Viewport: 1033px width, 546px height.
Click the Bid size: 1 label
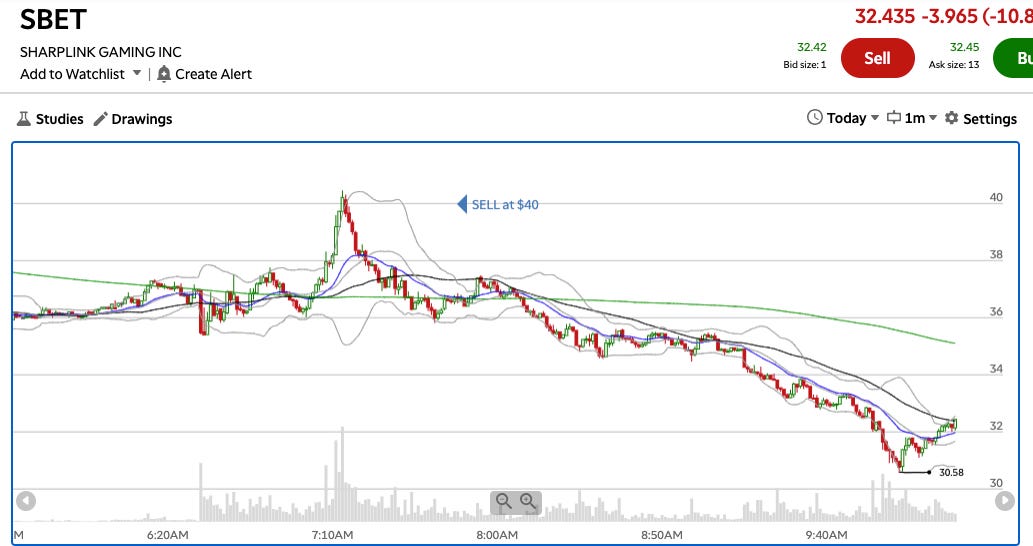pos(804,65)
